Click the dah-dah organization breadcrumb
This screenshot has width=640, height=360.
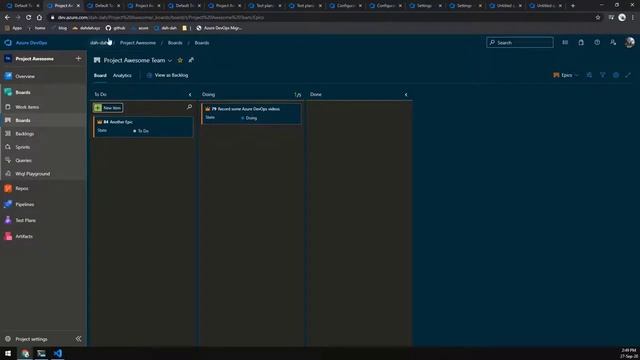tap(99, 43)
